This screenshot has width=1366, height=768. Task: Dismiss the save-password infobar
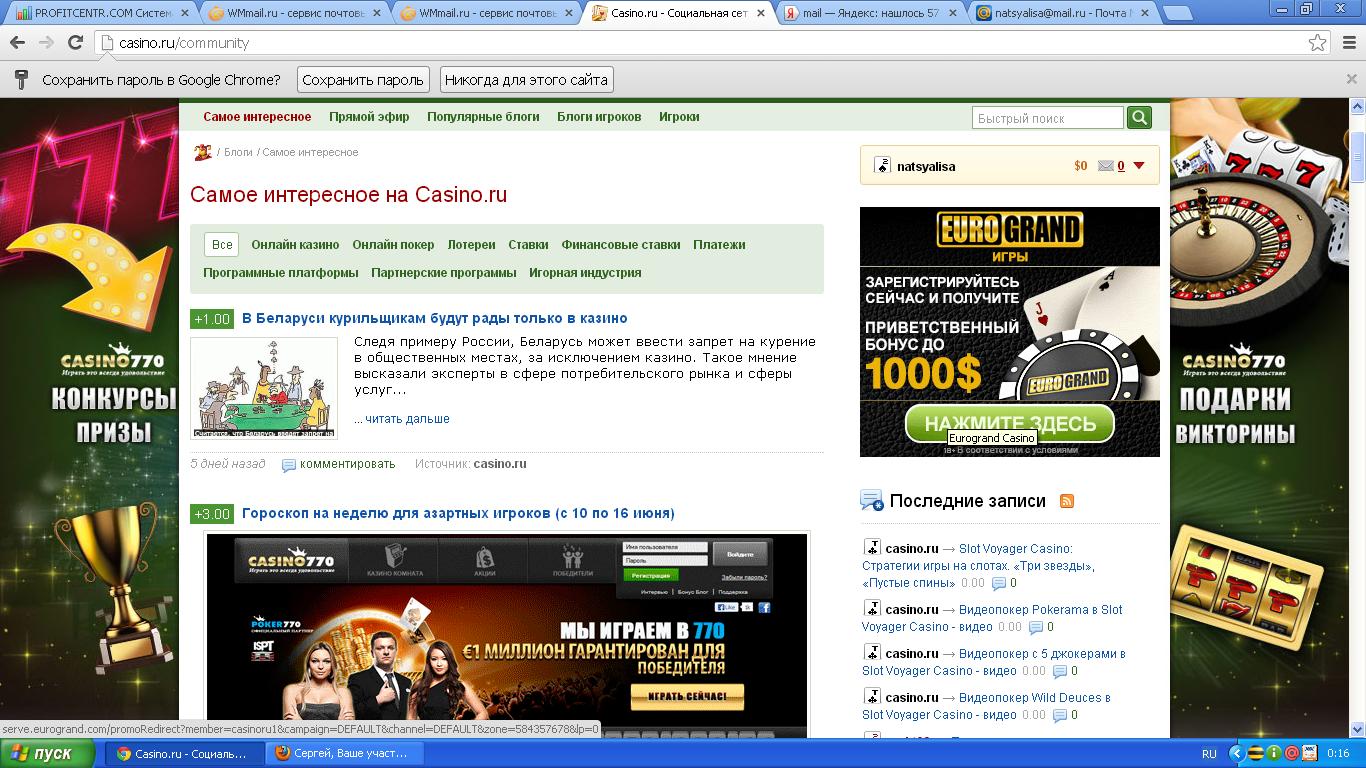1352,79
